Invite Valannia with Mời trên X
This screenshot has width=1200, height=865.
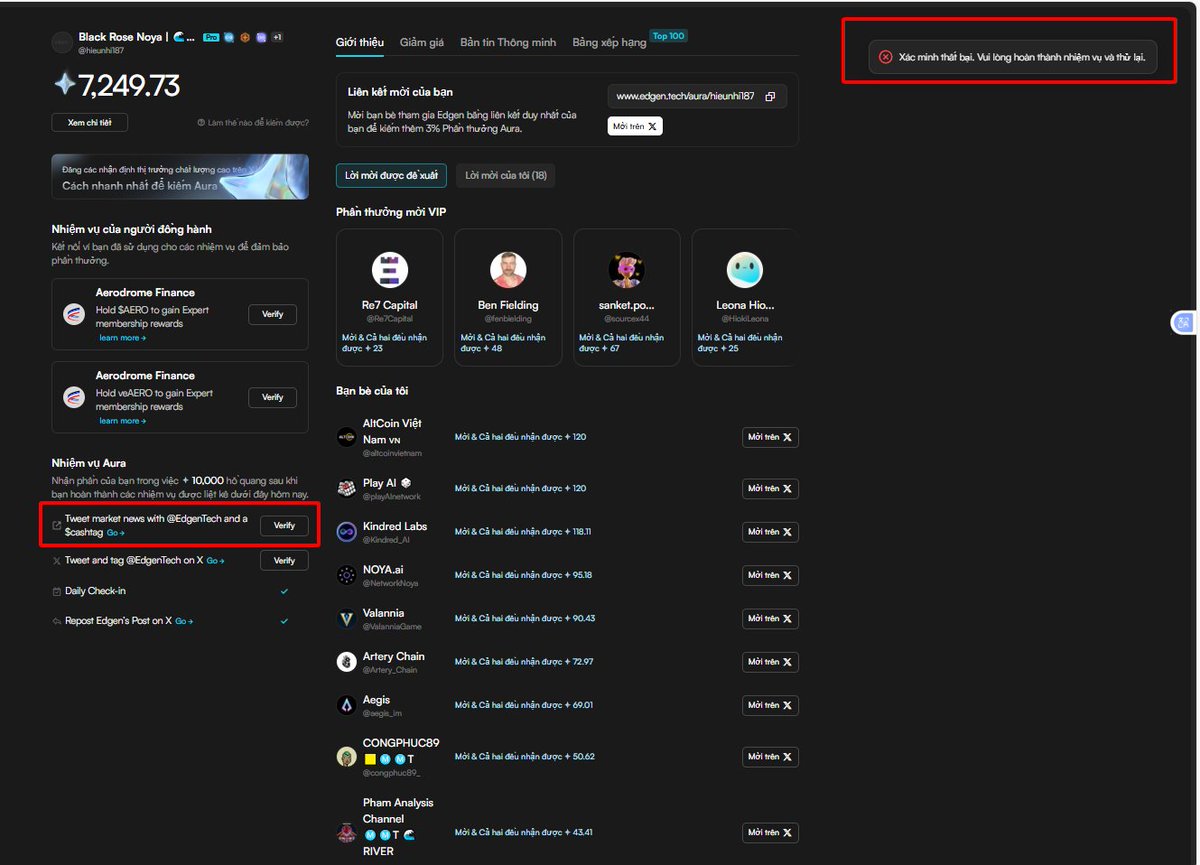pos(770,619)
